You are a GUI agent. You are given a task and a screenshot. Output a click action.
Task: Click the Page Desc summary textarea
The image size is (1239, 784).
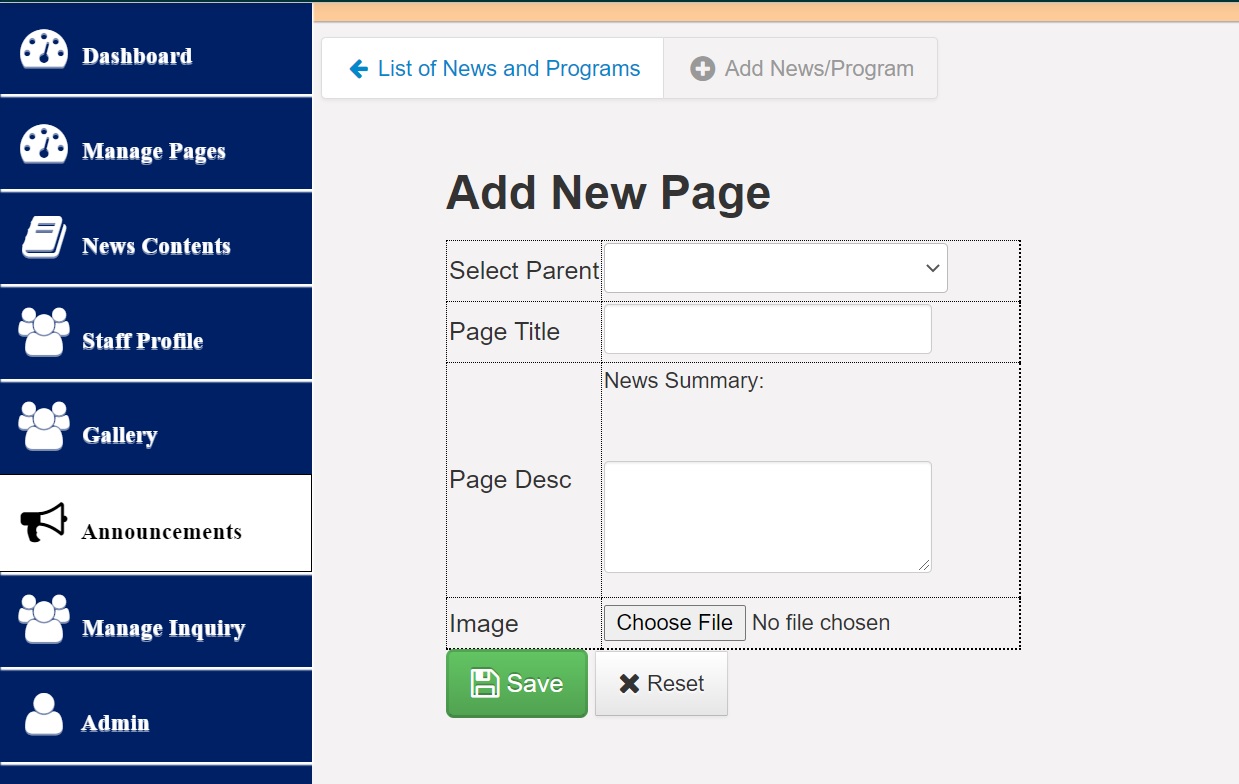click(766, 516)
